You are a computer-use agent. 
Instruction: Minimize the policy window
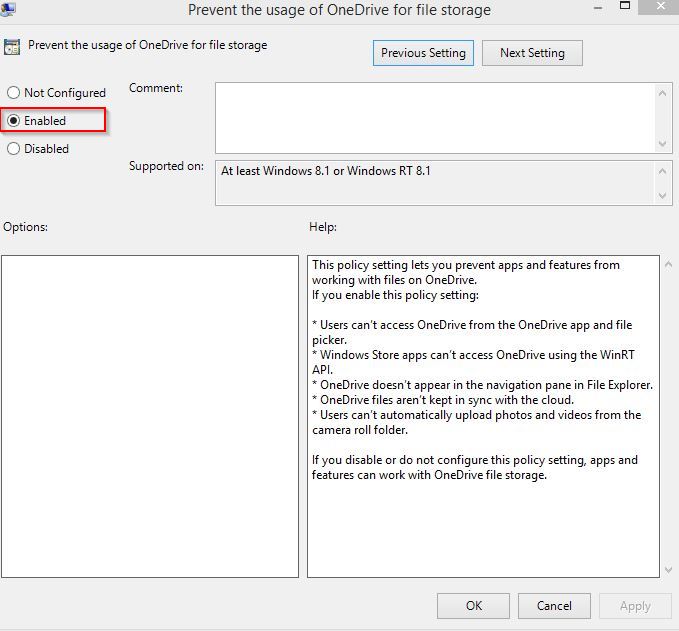point(598,8)
